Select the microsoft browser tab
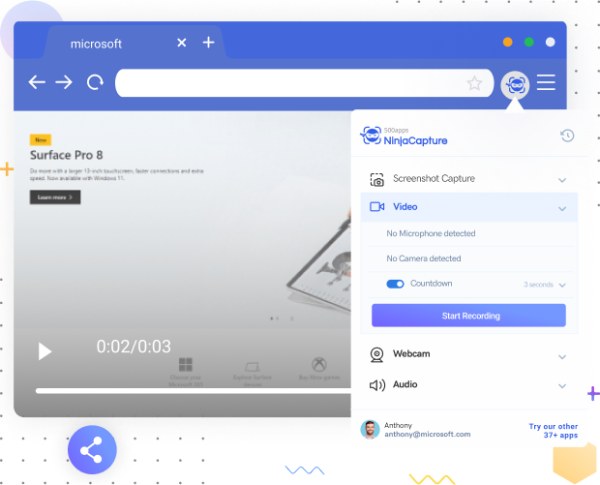Image resolution: width=600 pixels, height=485 pixels. tap(134, 42)
